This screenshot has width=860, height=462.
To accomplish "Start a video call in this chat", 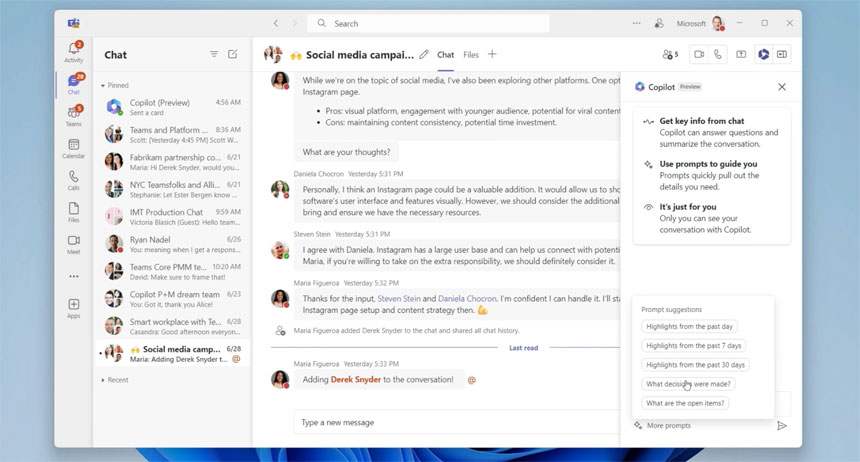I will point(699,54).
